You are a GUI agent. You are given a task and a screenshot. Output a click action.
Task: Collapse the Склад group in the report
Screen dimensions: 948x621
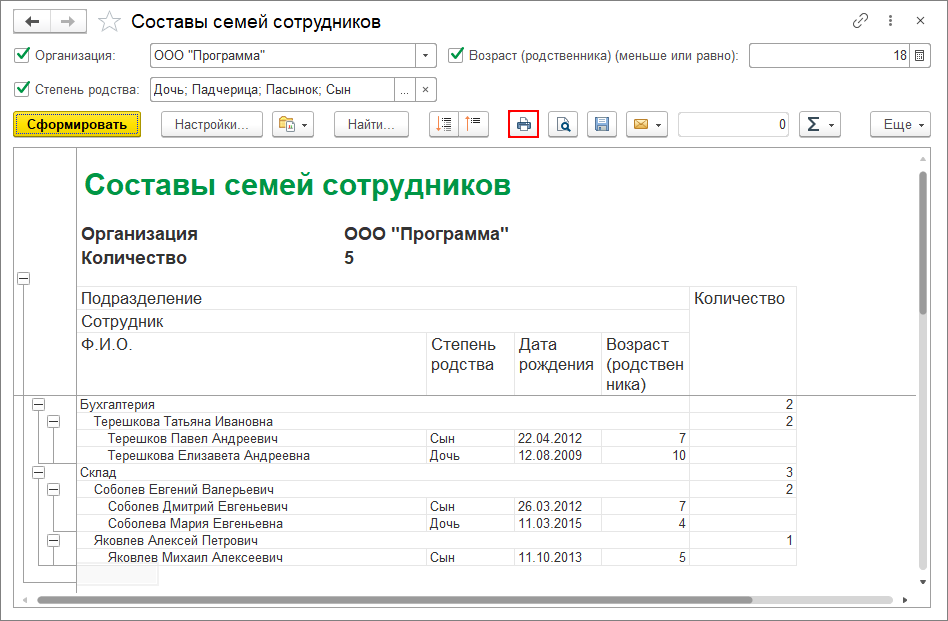[38, 472]
